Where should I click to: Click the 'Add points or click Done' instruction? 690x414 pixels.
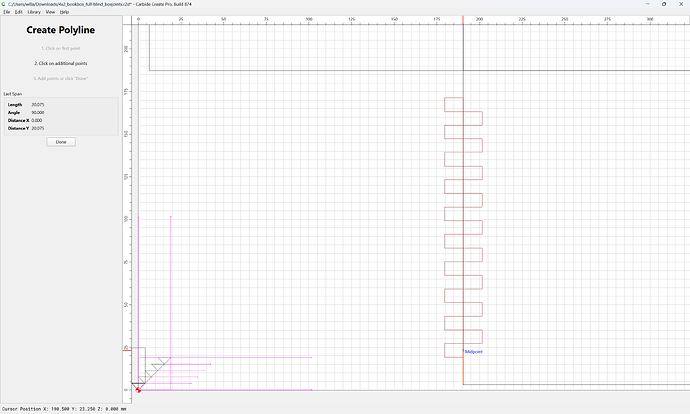point(61,78)
